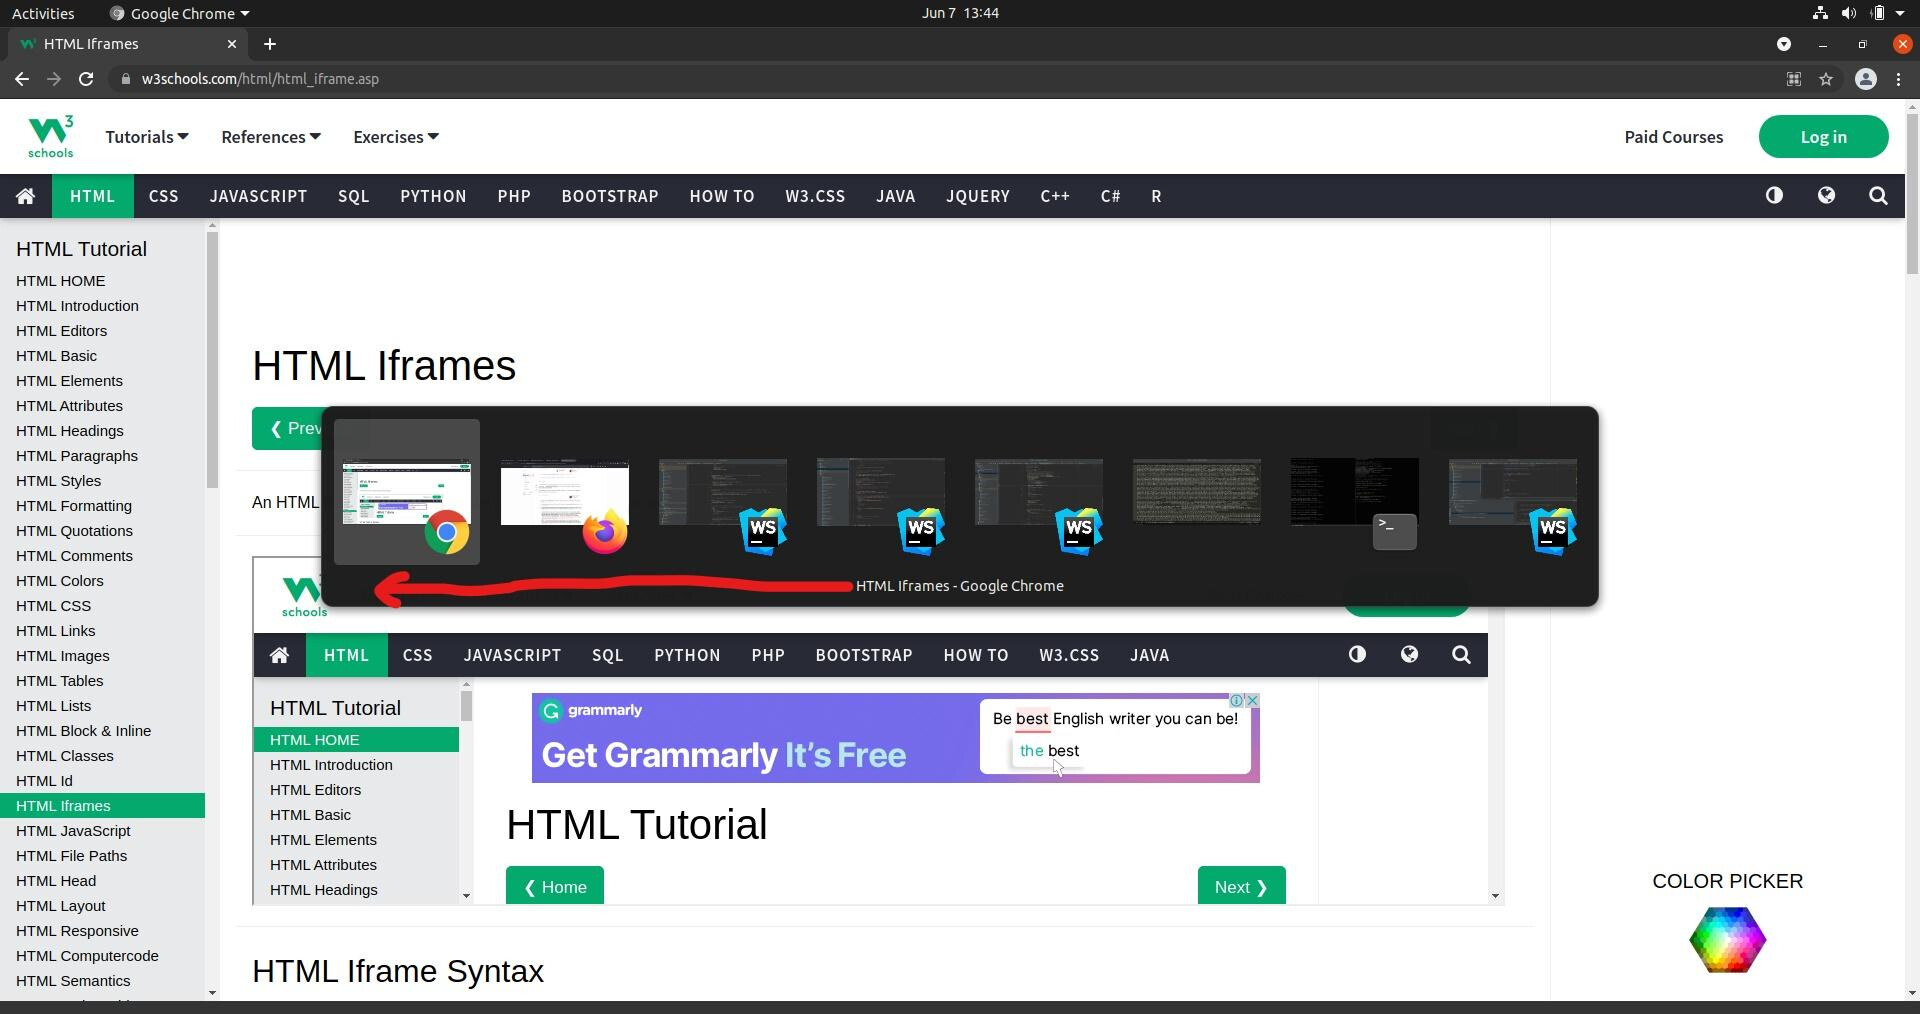Open the globe translate icon

[1826, 196]
